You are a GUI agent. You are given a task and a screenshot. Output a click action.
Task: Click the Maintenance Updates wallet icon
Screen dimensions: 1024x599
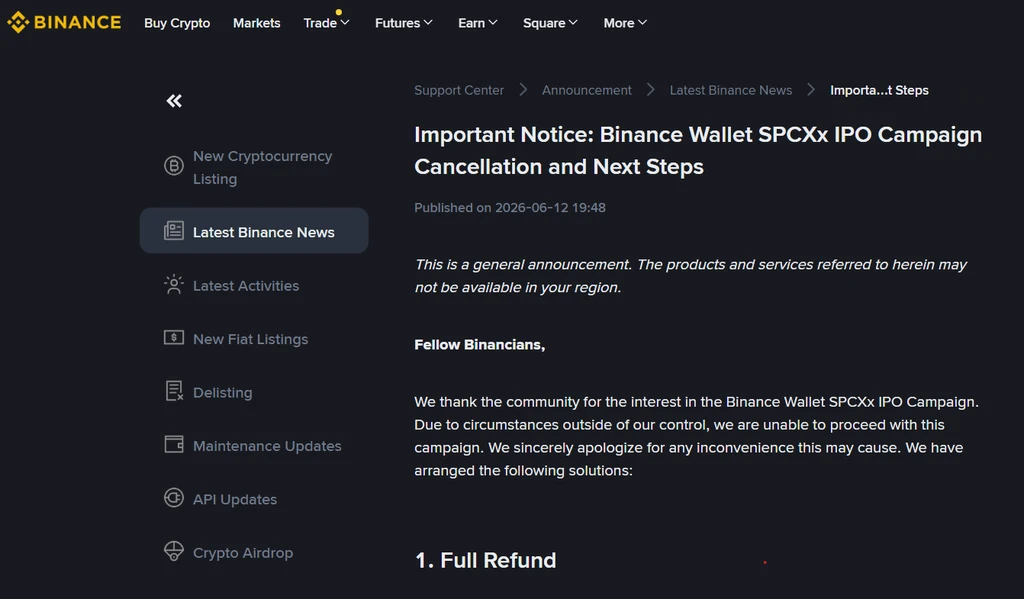tap(174, 444)
